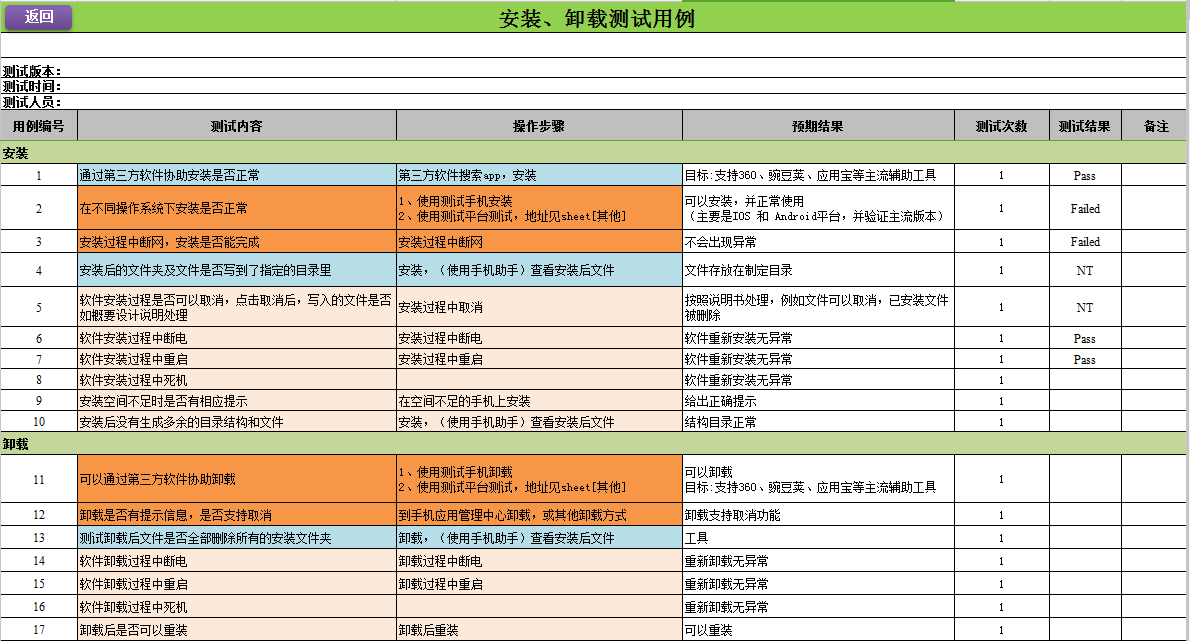1190x641 pixels.
Task: Select the Pass result of case 6
Action: pyautogui.click(x=1085, y=338)
